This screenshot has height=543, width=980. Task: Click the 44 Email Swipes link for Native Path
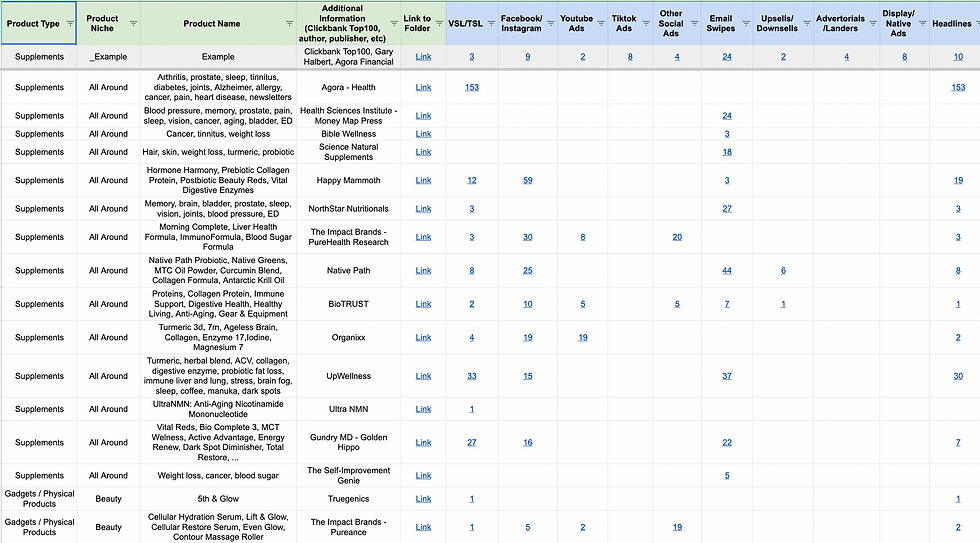click(727, 271)
